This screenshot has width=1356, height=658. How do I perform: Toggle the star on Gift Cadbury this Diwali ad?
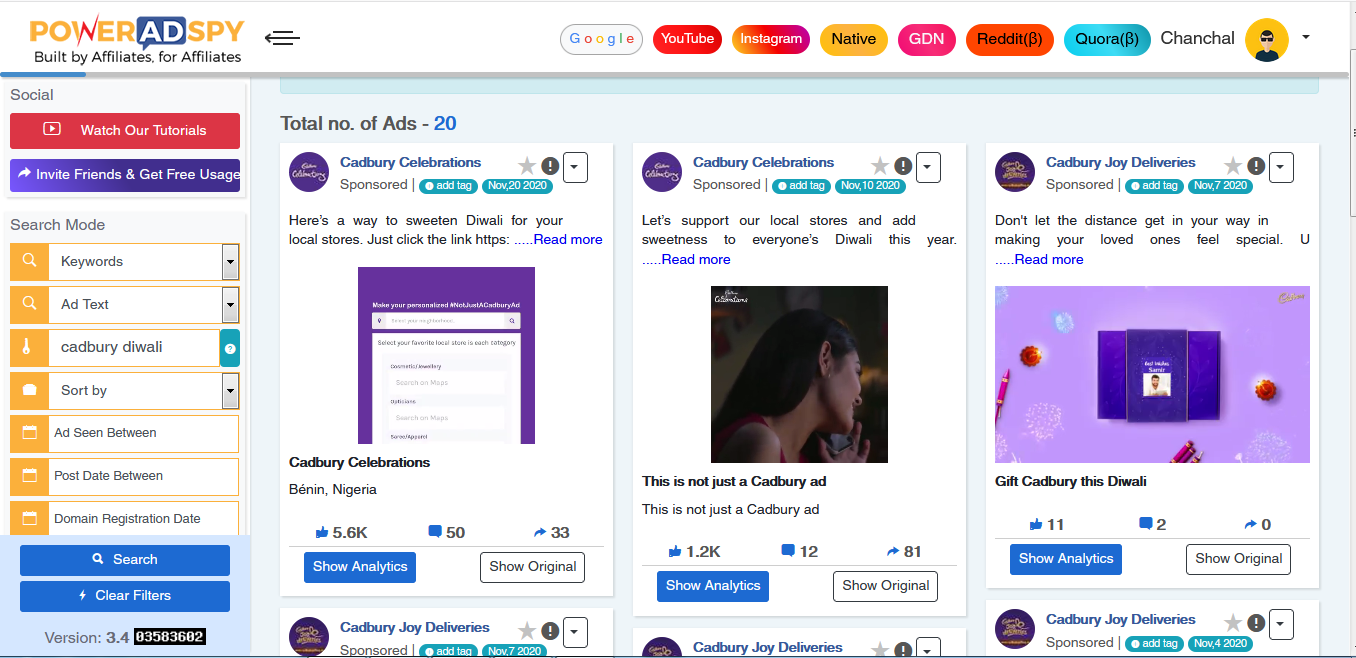pyautogui.click(x=1233, y=165)
